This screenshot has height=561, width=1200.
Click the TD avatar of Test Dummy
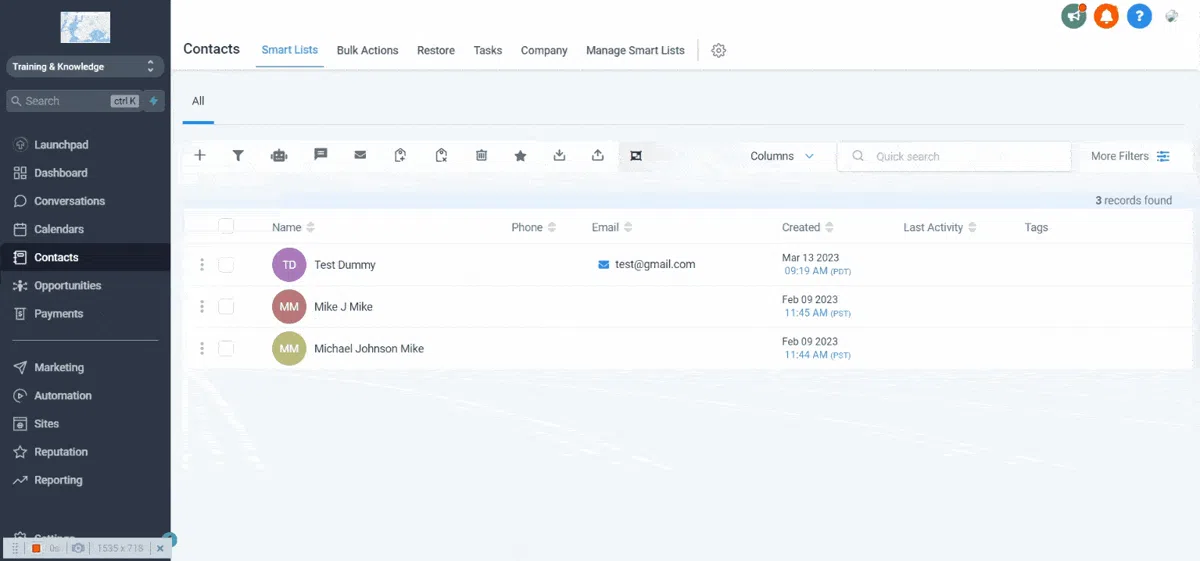tap(289, 265)
